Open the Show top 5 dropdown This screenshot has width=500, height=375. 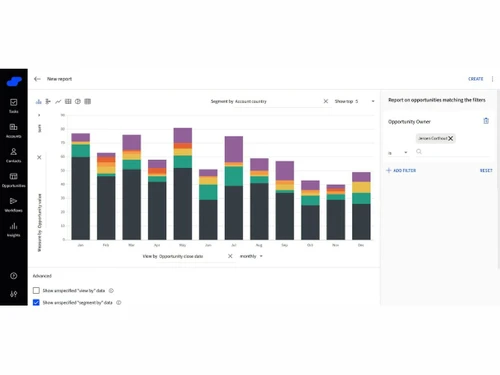coord(354,101)
